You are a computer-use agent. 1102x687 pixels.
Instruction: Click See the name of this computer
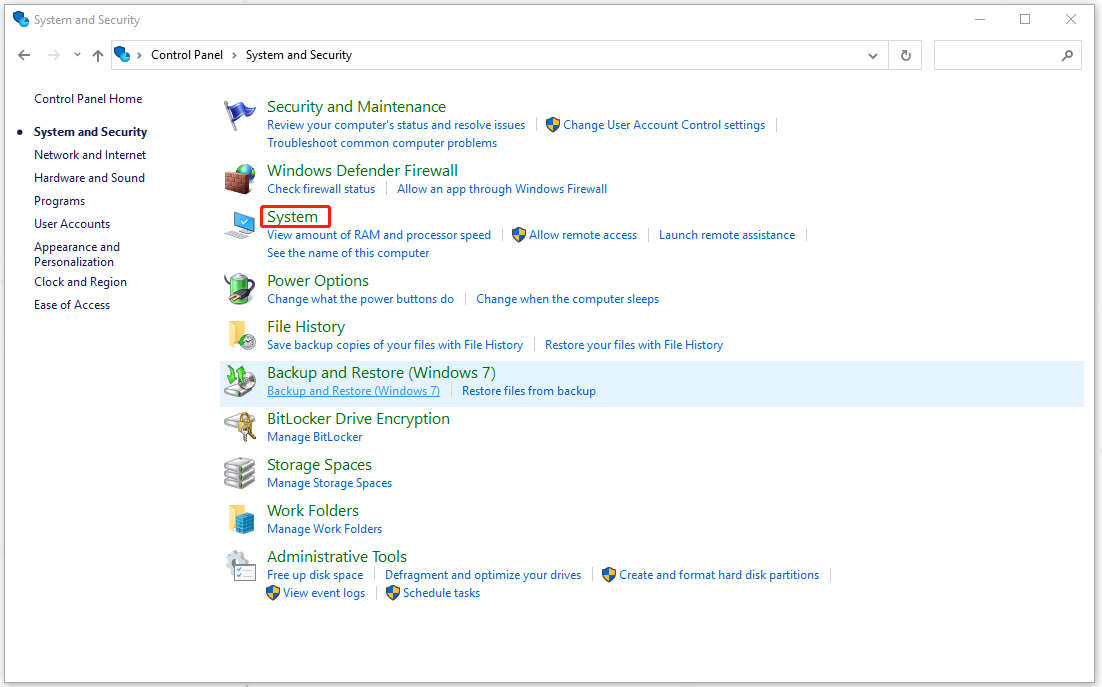[x=348, y=253]
